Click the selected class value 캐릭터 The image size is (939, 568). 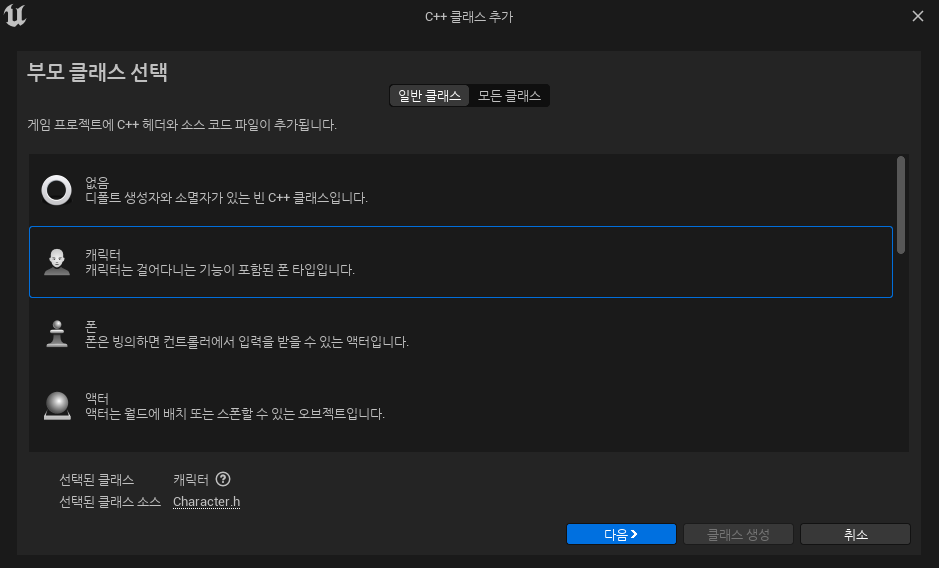(x=190, y=480)
